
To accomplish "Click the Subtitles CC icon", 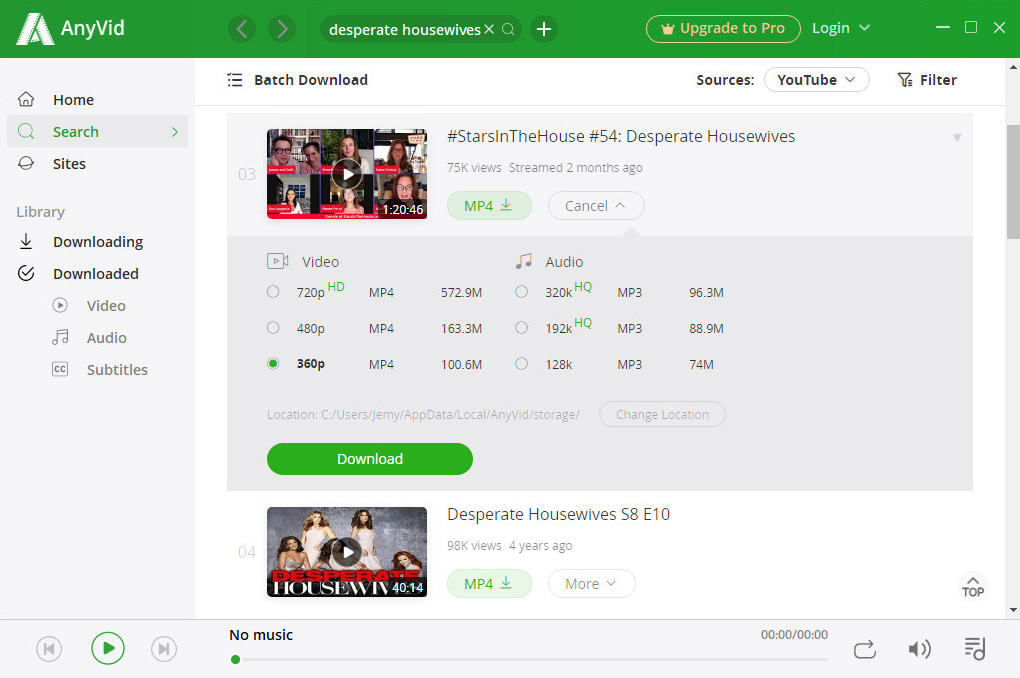I will pyautogui.click(x=60, y=369).
